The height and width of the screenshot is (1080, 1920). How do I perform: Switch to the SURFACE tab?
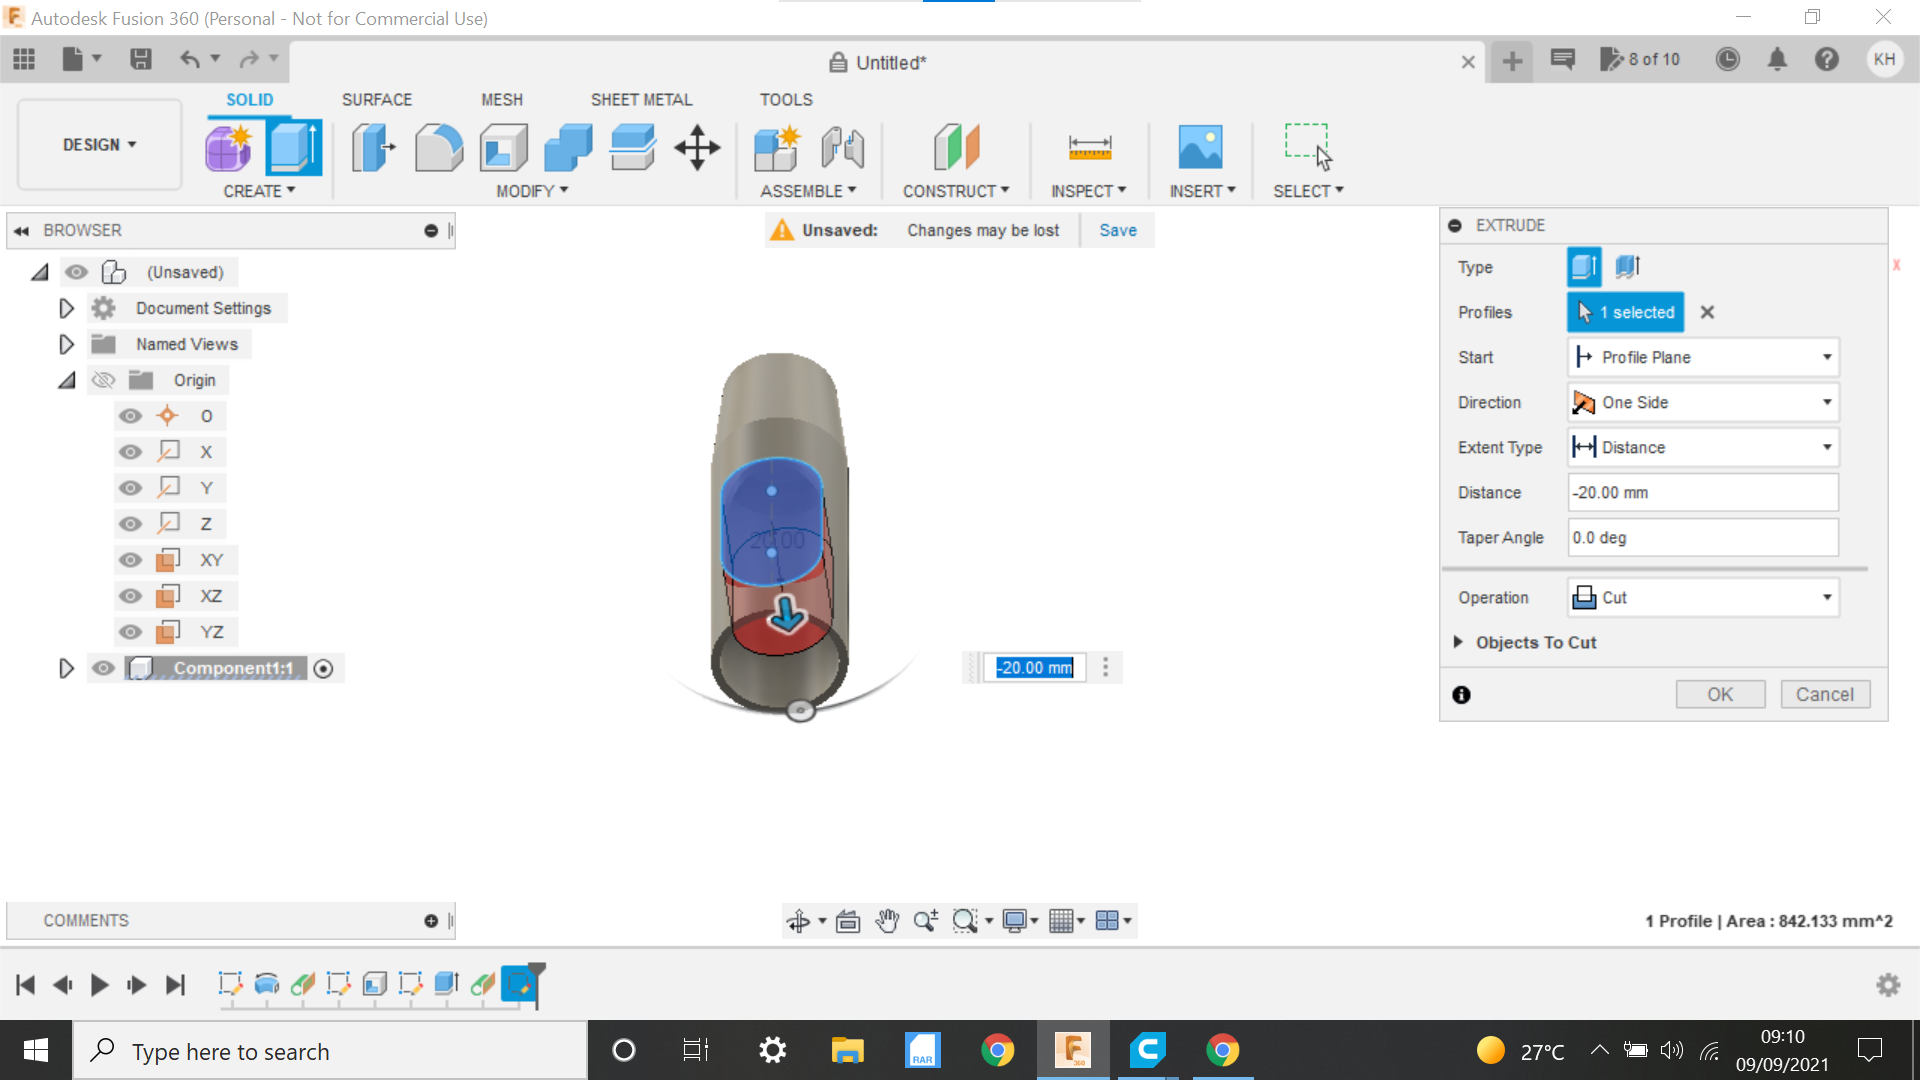(376, 99)
